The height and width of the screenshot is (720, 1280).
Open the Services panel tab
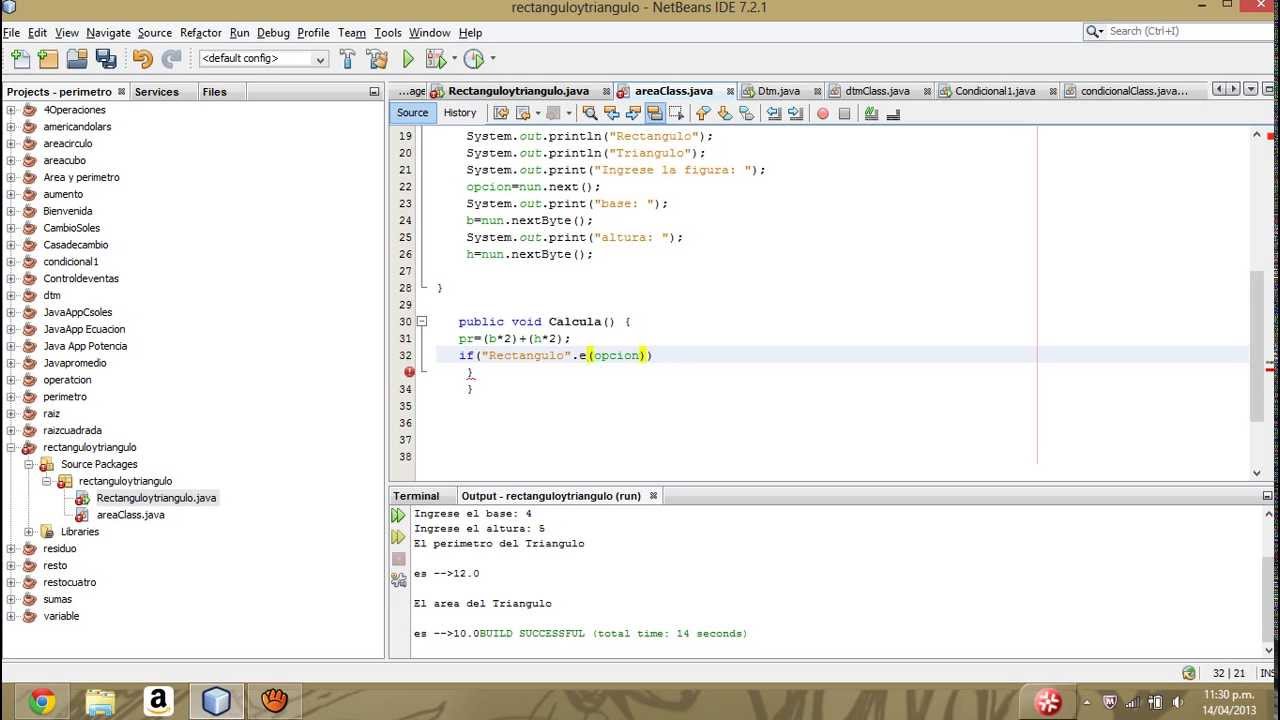click(x=157, y=92)
